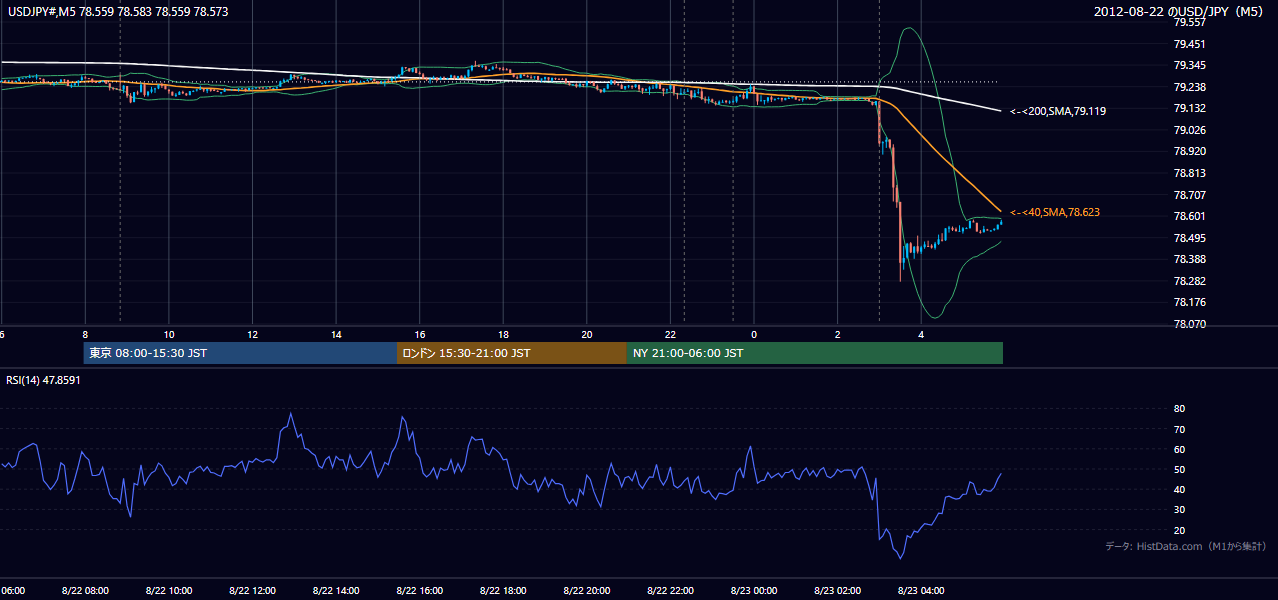Click the 8/22 16:00 bottom time label

coord(419,590)
